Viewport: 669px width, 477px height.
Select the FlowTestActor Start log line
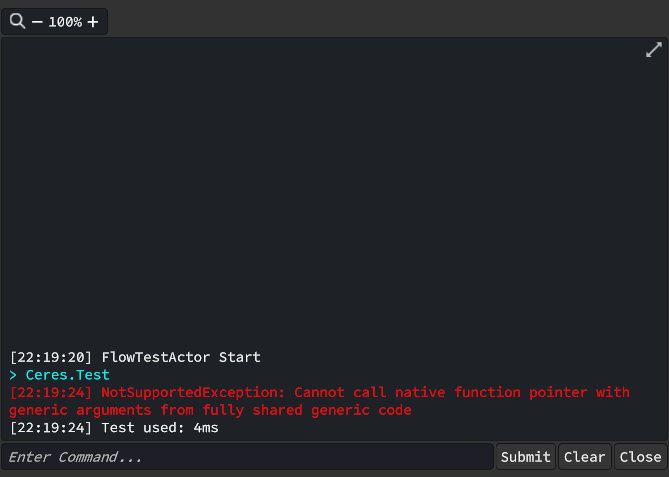[181, 357]
